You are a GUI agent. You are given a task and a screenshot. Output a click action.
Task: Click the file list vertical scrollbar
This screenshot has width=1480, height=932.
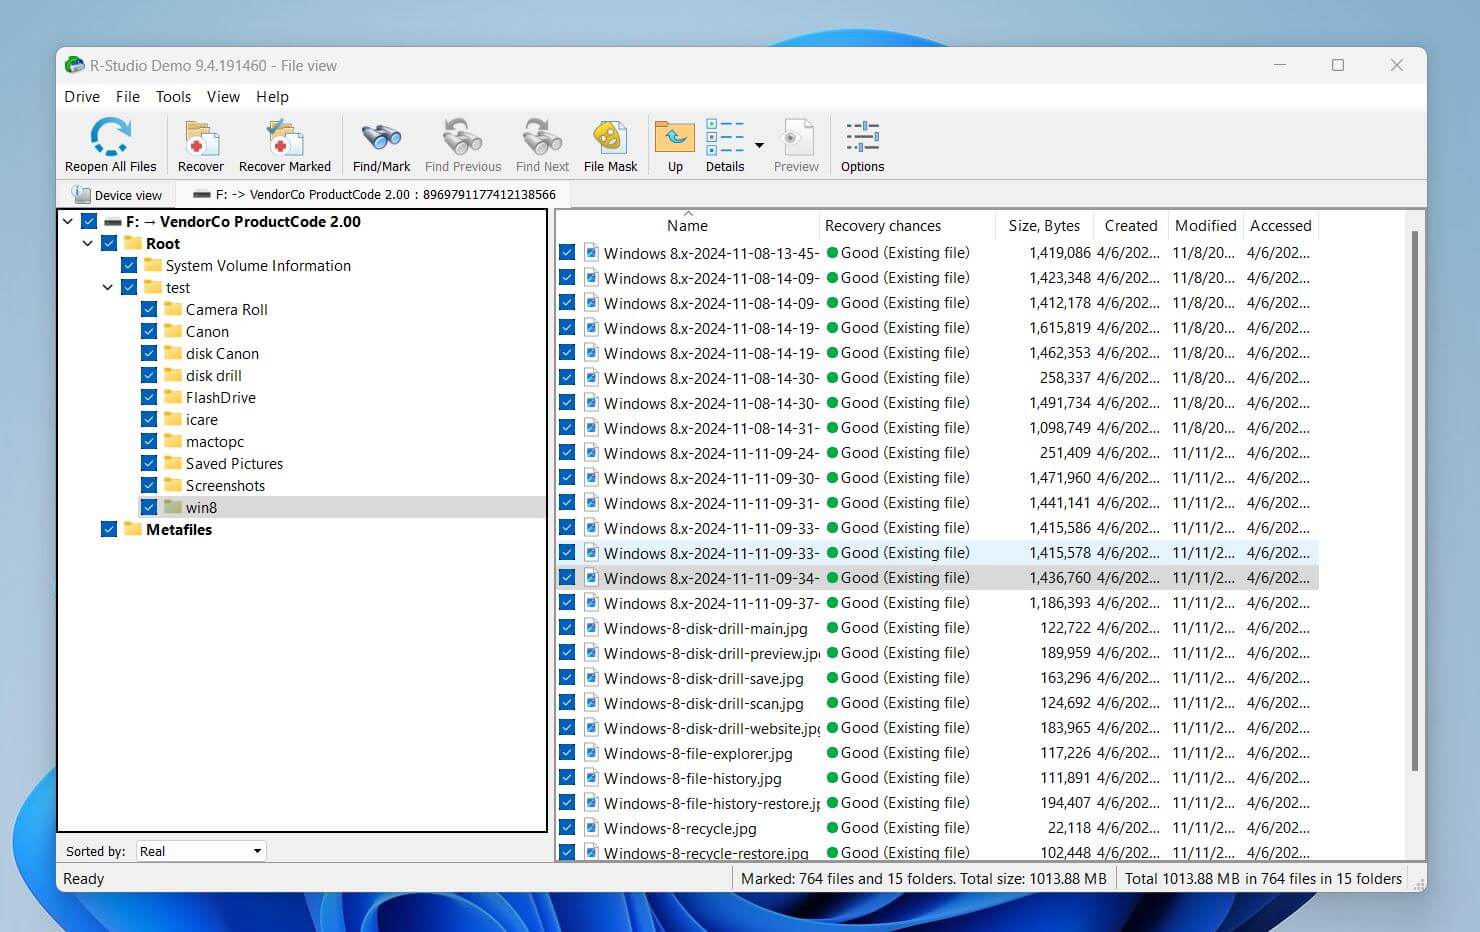point(1414,500)
